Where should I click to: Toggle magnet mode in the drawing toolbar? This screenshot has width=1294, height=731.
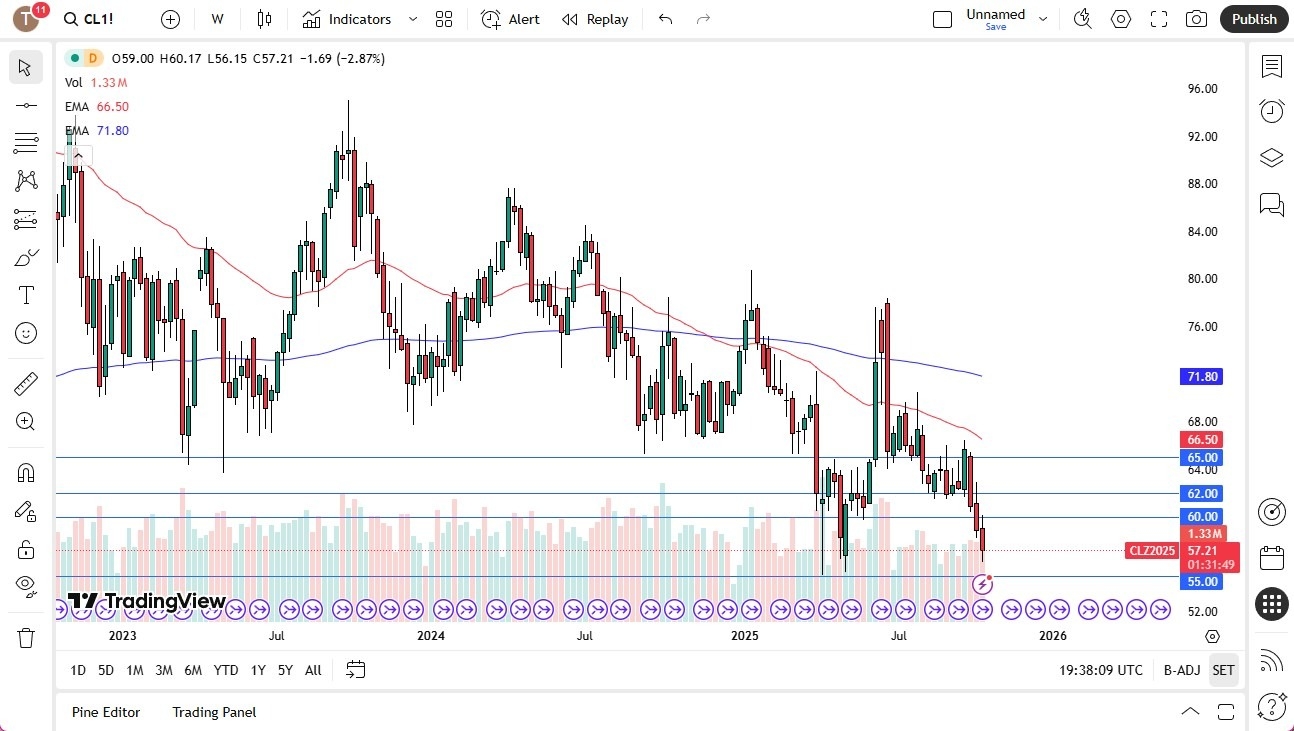click(x=25, y=472)
